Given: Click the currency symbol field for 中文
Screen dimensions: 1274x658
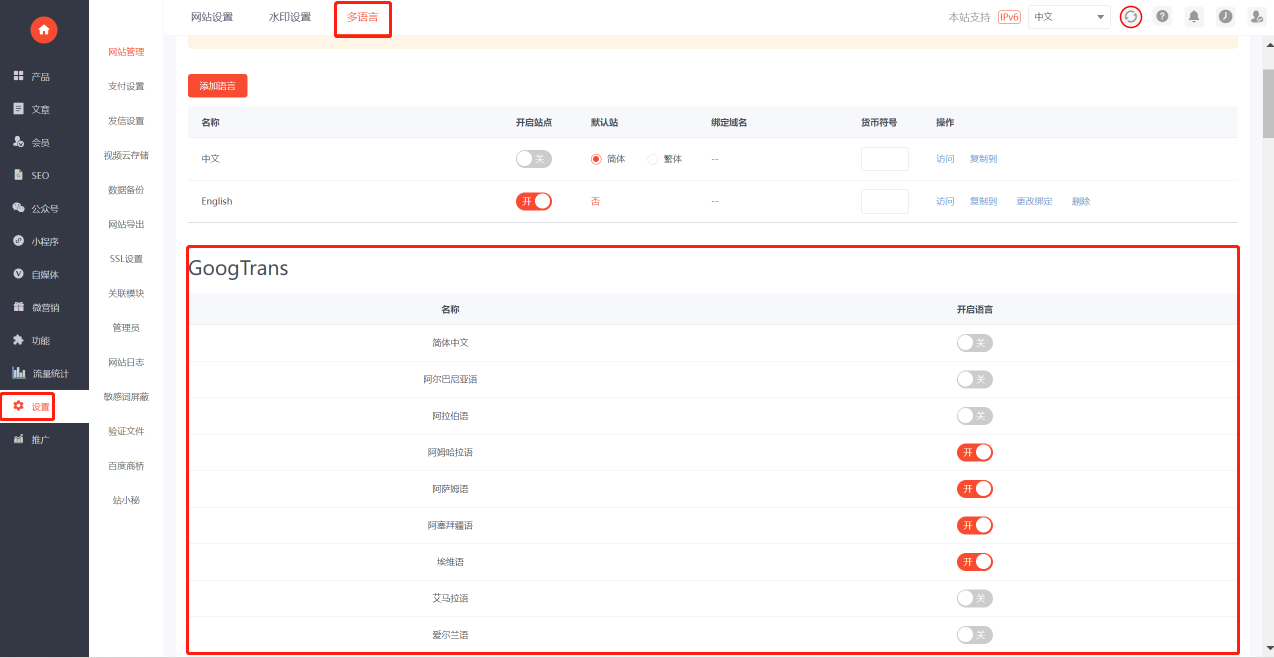Looking at the screenshot, I should point(885,159).
